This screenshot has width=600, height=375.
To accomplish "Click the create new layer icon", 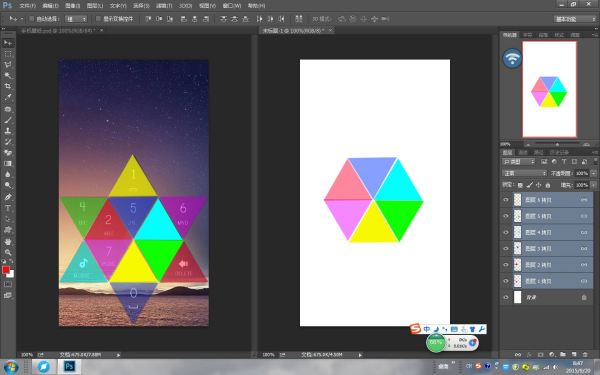I will [574, 355].
